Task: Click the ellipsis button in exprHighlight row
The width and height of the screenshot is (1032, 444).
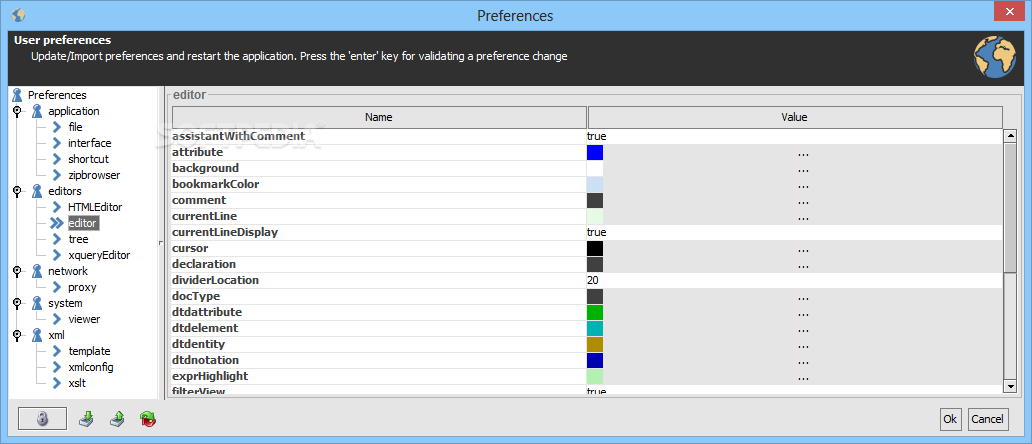Action: pos(802,377)
